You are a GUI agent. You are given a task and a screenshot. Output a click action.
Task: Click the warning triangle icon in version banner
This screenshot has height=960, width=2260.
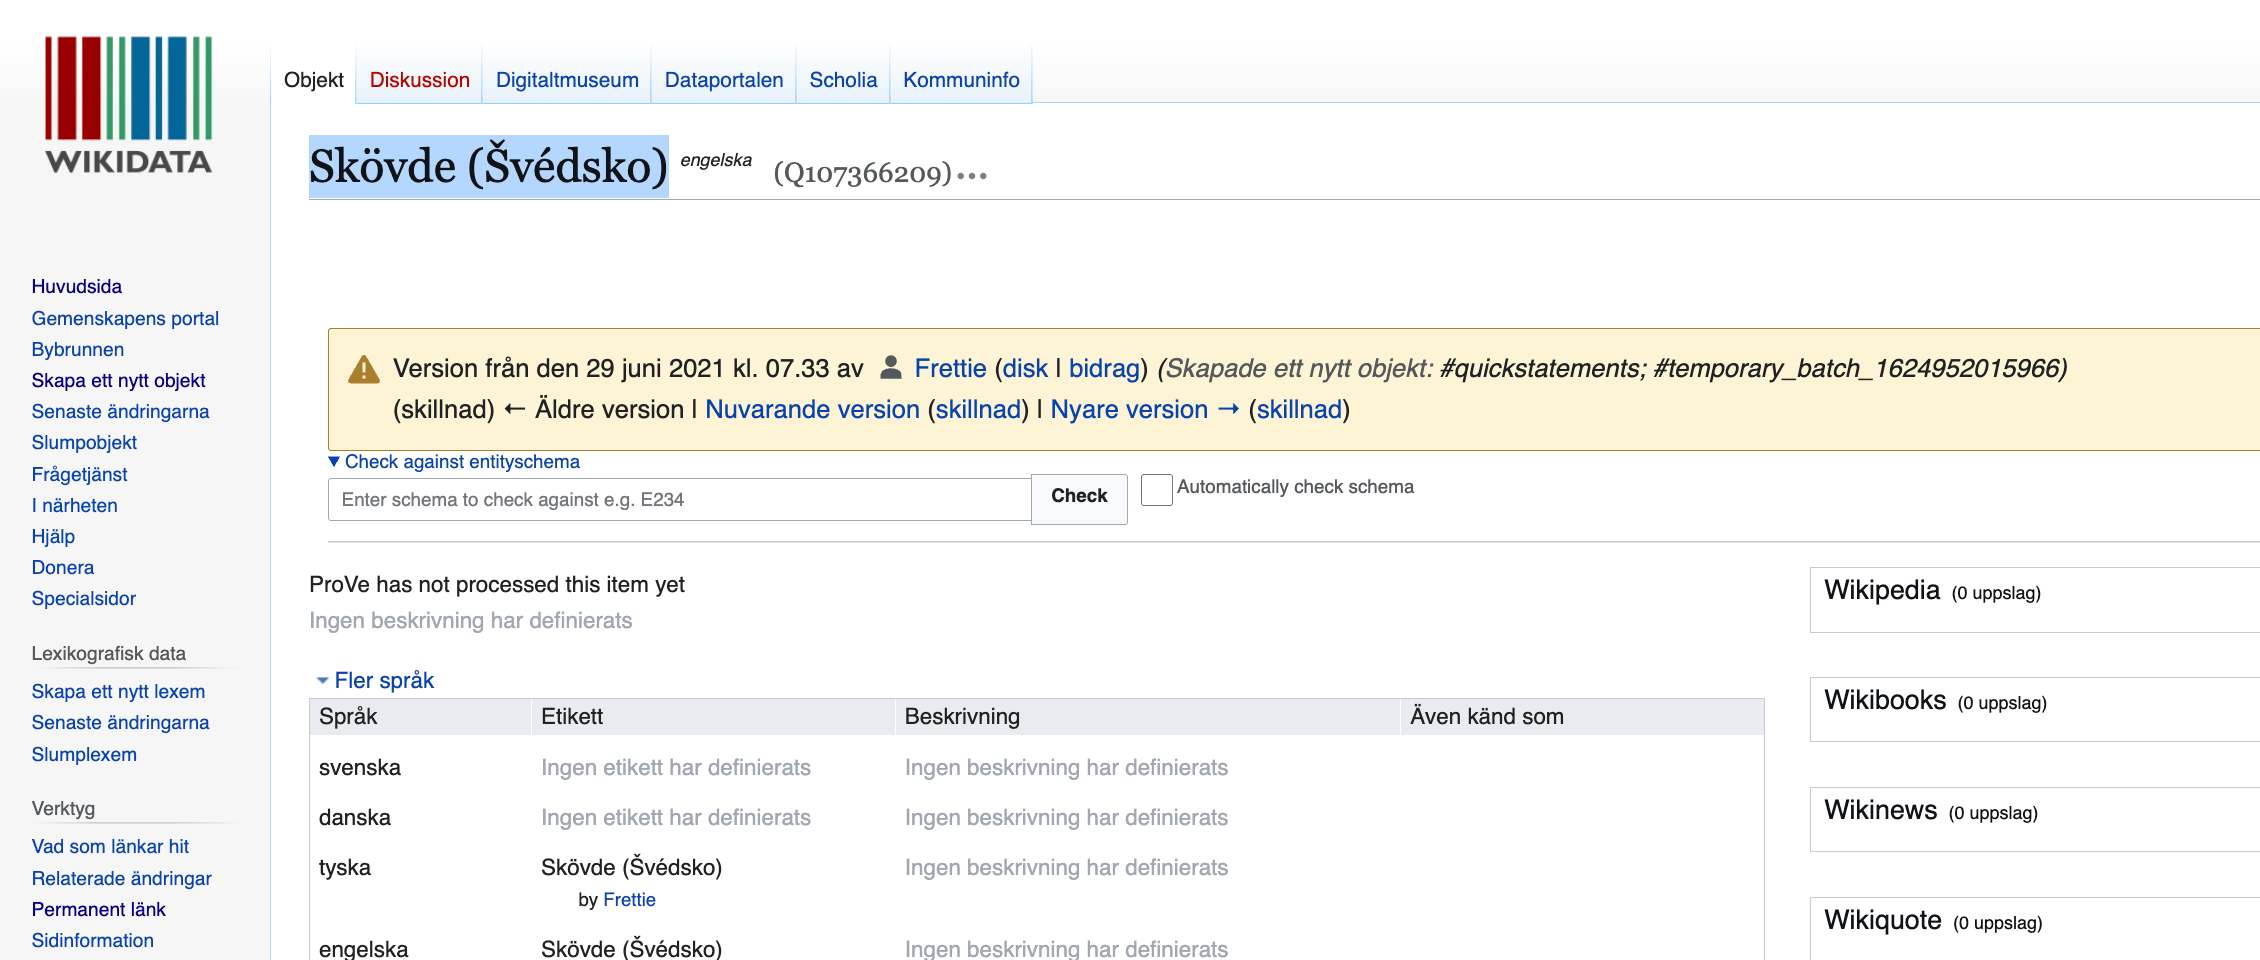pyautogui.click(x=363, y=370)
